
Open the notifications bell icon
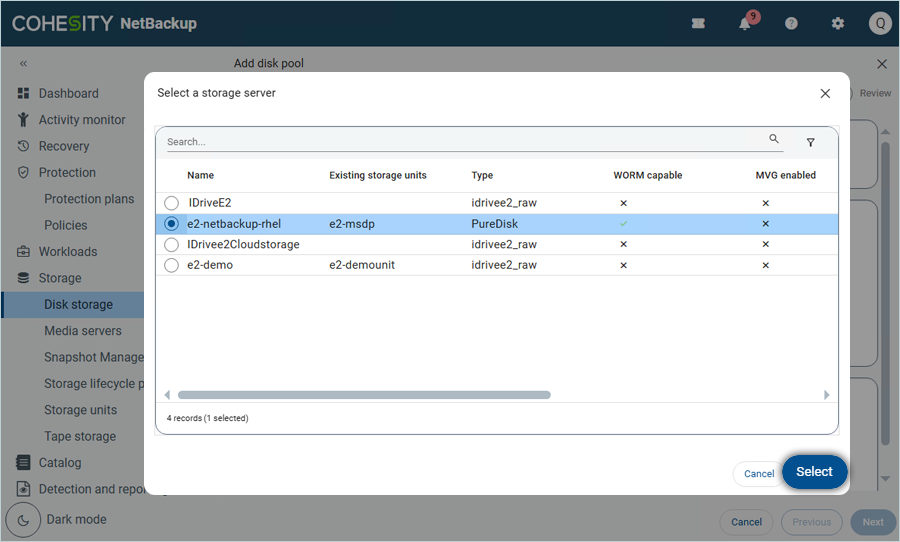pyautogui.click(x=745, y=24)
